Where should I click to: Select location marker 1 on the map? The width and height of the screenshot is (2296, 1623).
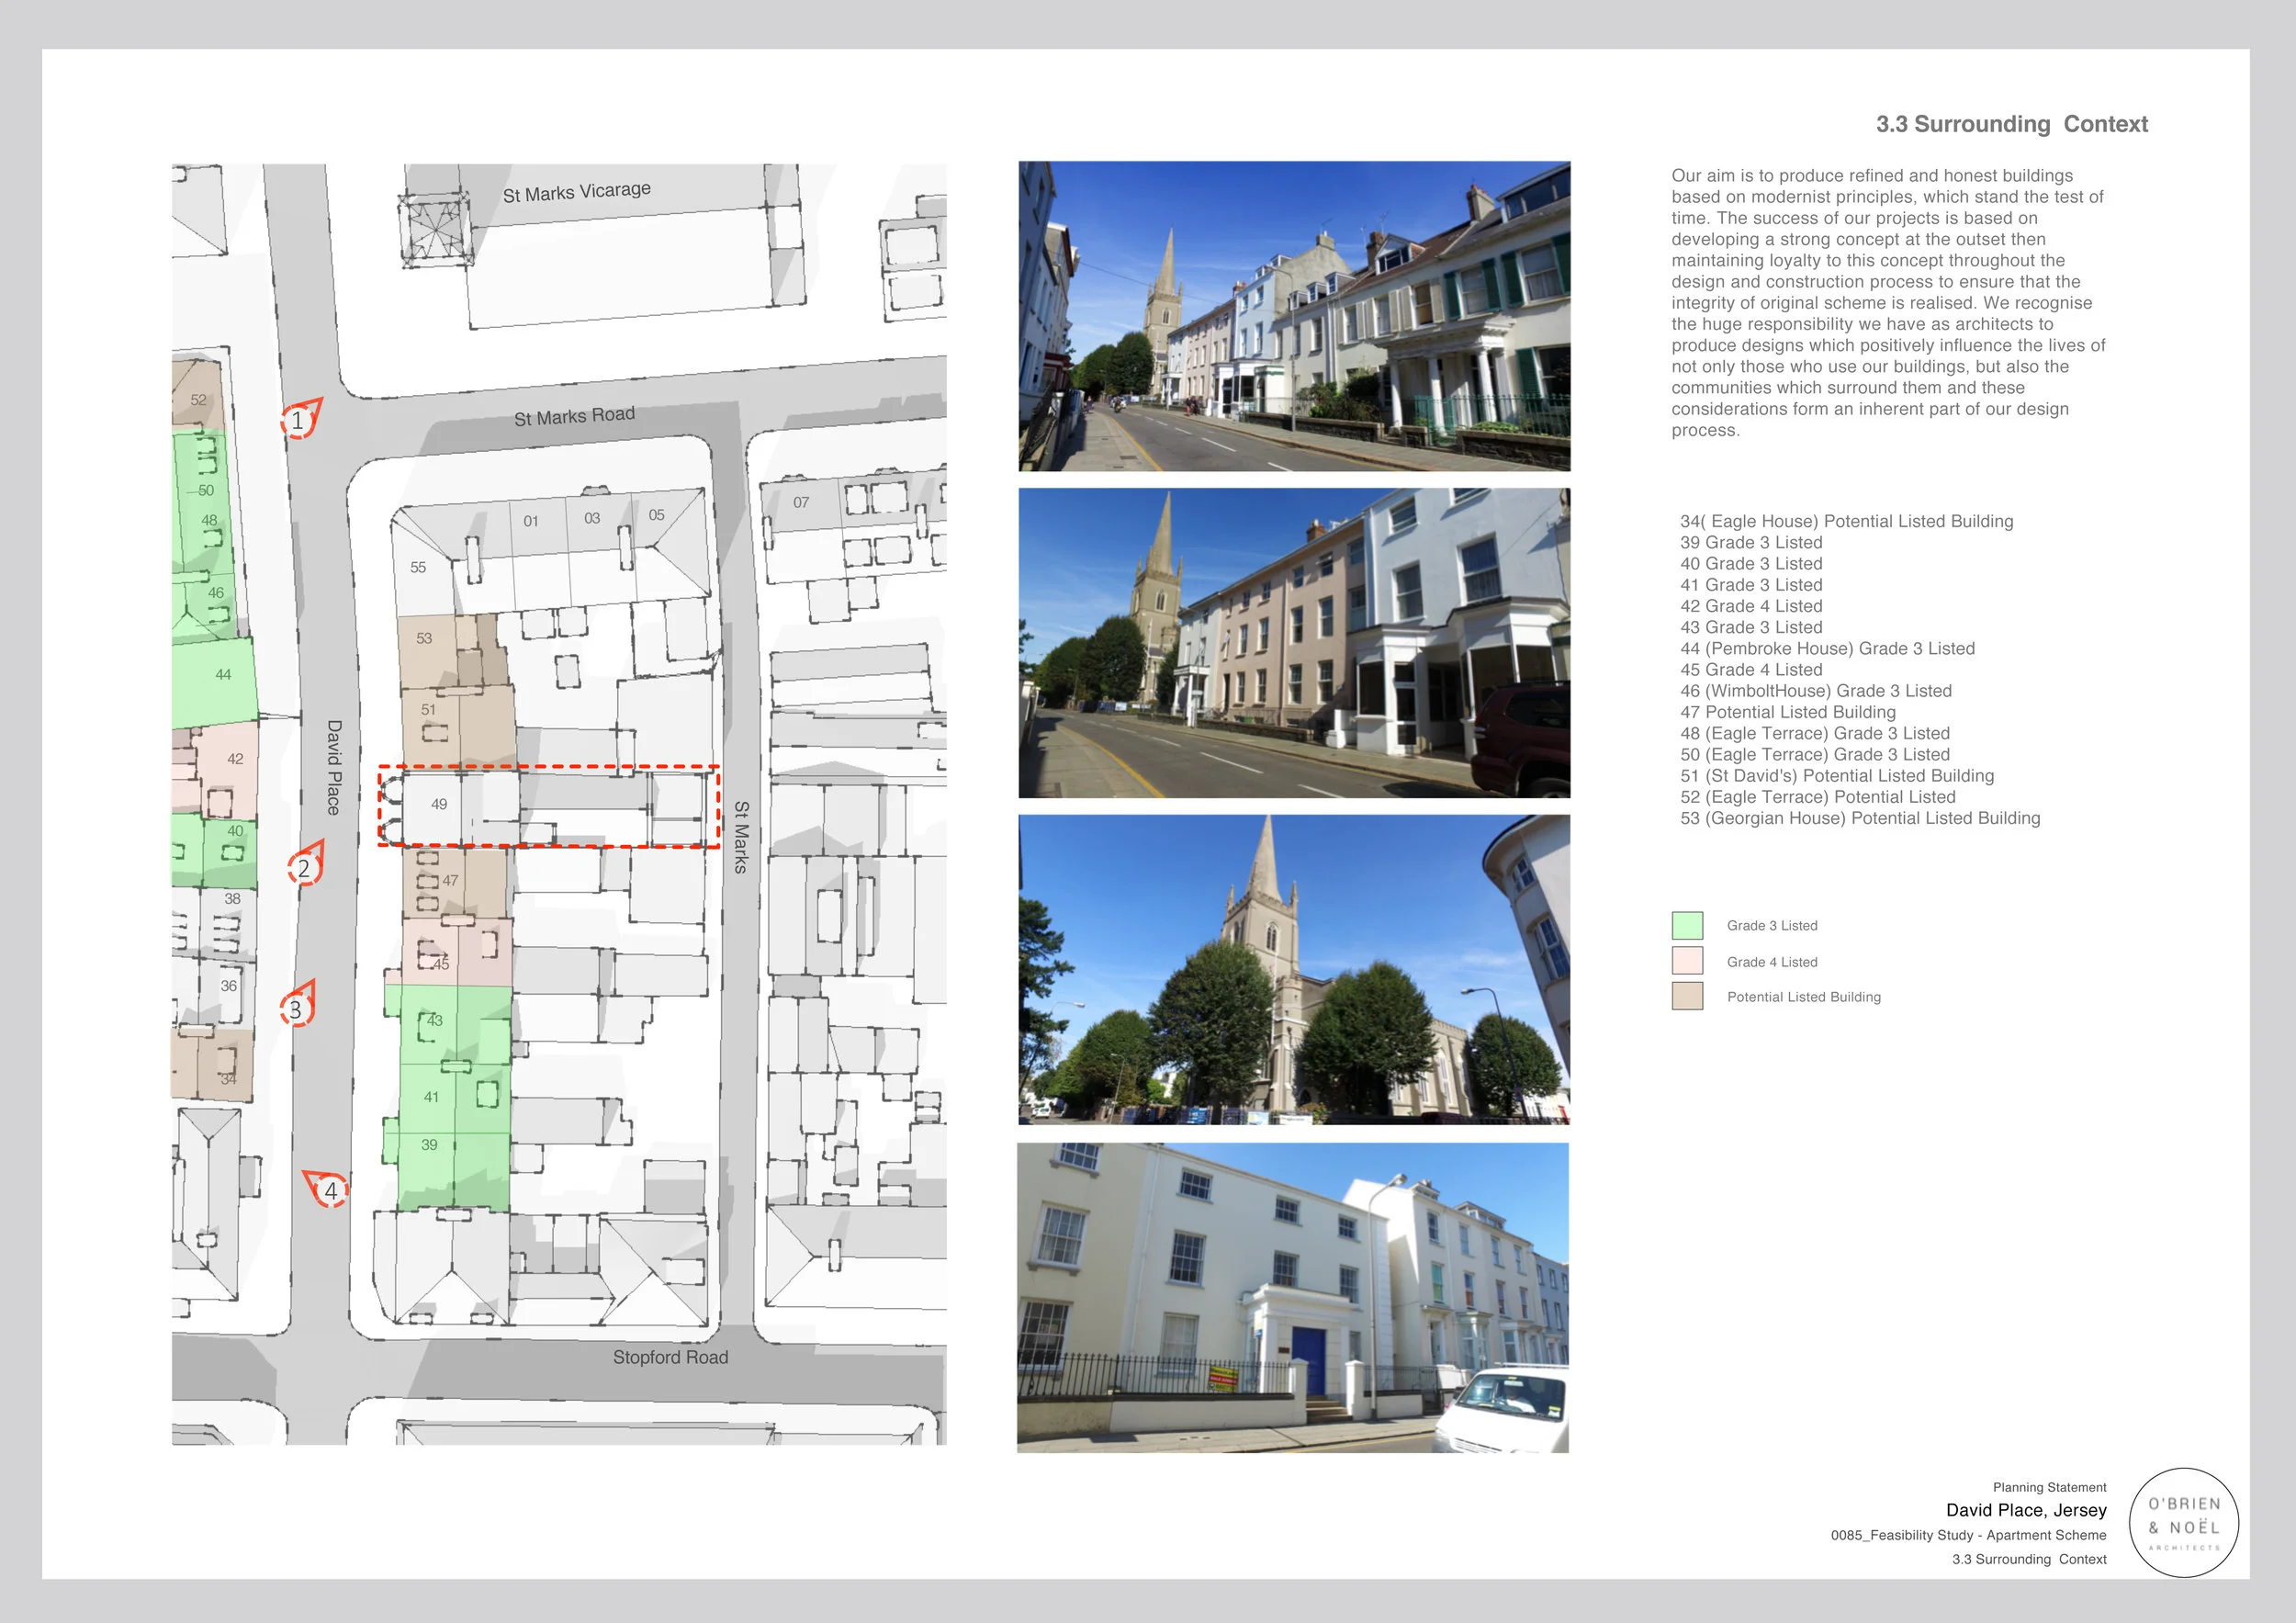pos(299,420)
